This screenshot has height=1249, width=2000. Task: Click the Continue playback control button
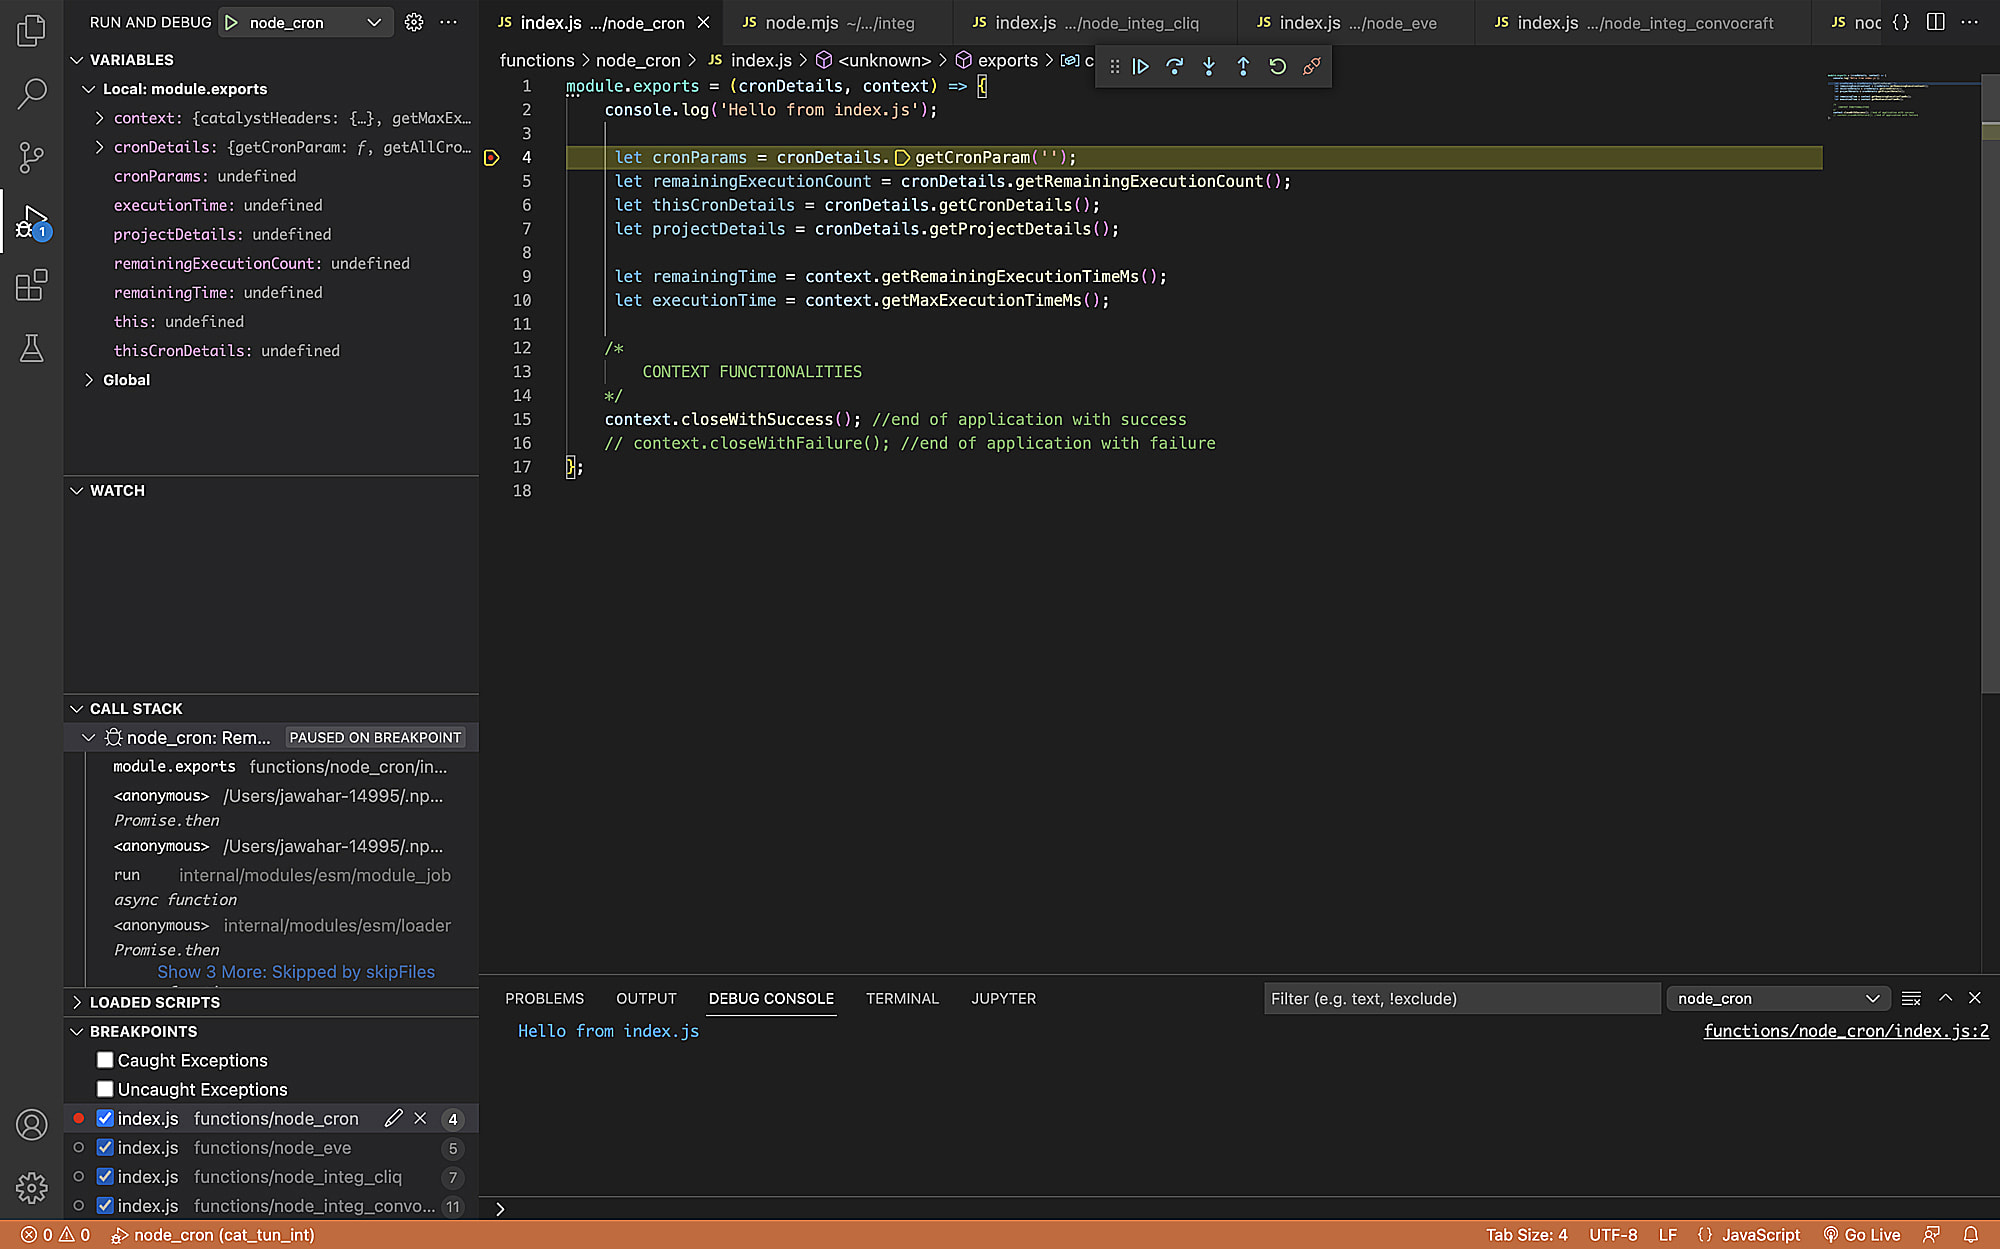tap(1140, 66)
